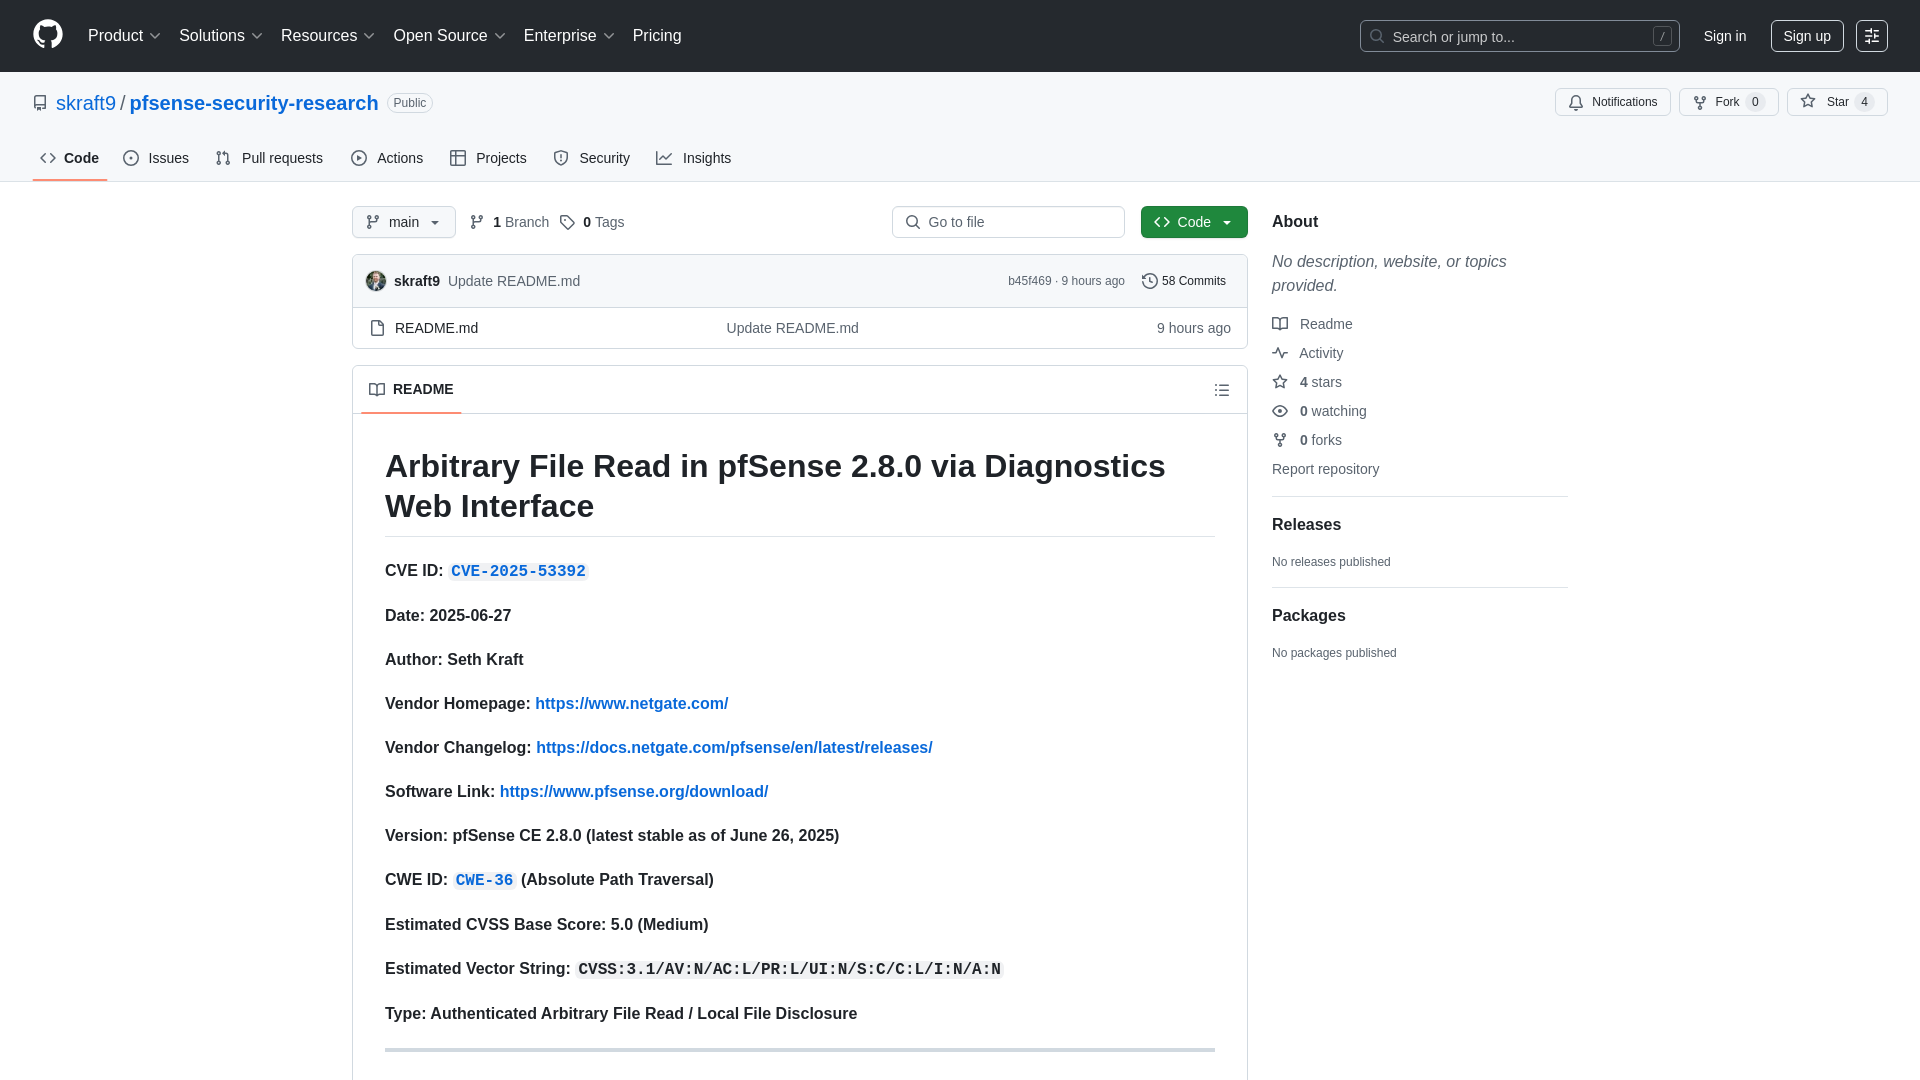View the 0 watching link
The height and width of the screenshot is (1080, 1920).
pos(1333,411)
